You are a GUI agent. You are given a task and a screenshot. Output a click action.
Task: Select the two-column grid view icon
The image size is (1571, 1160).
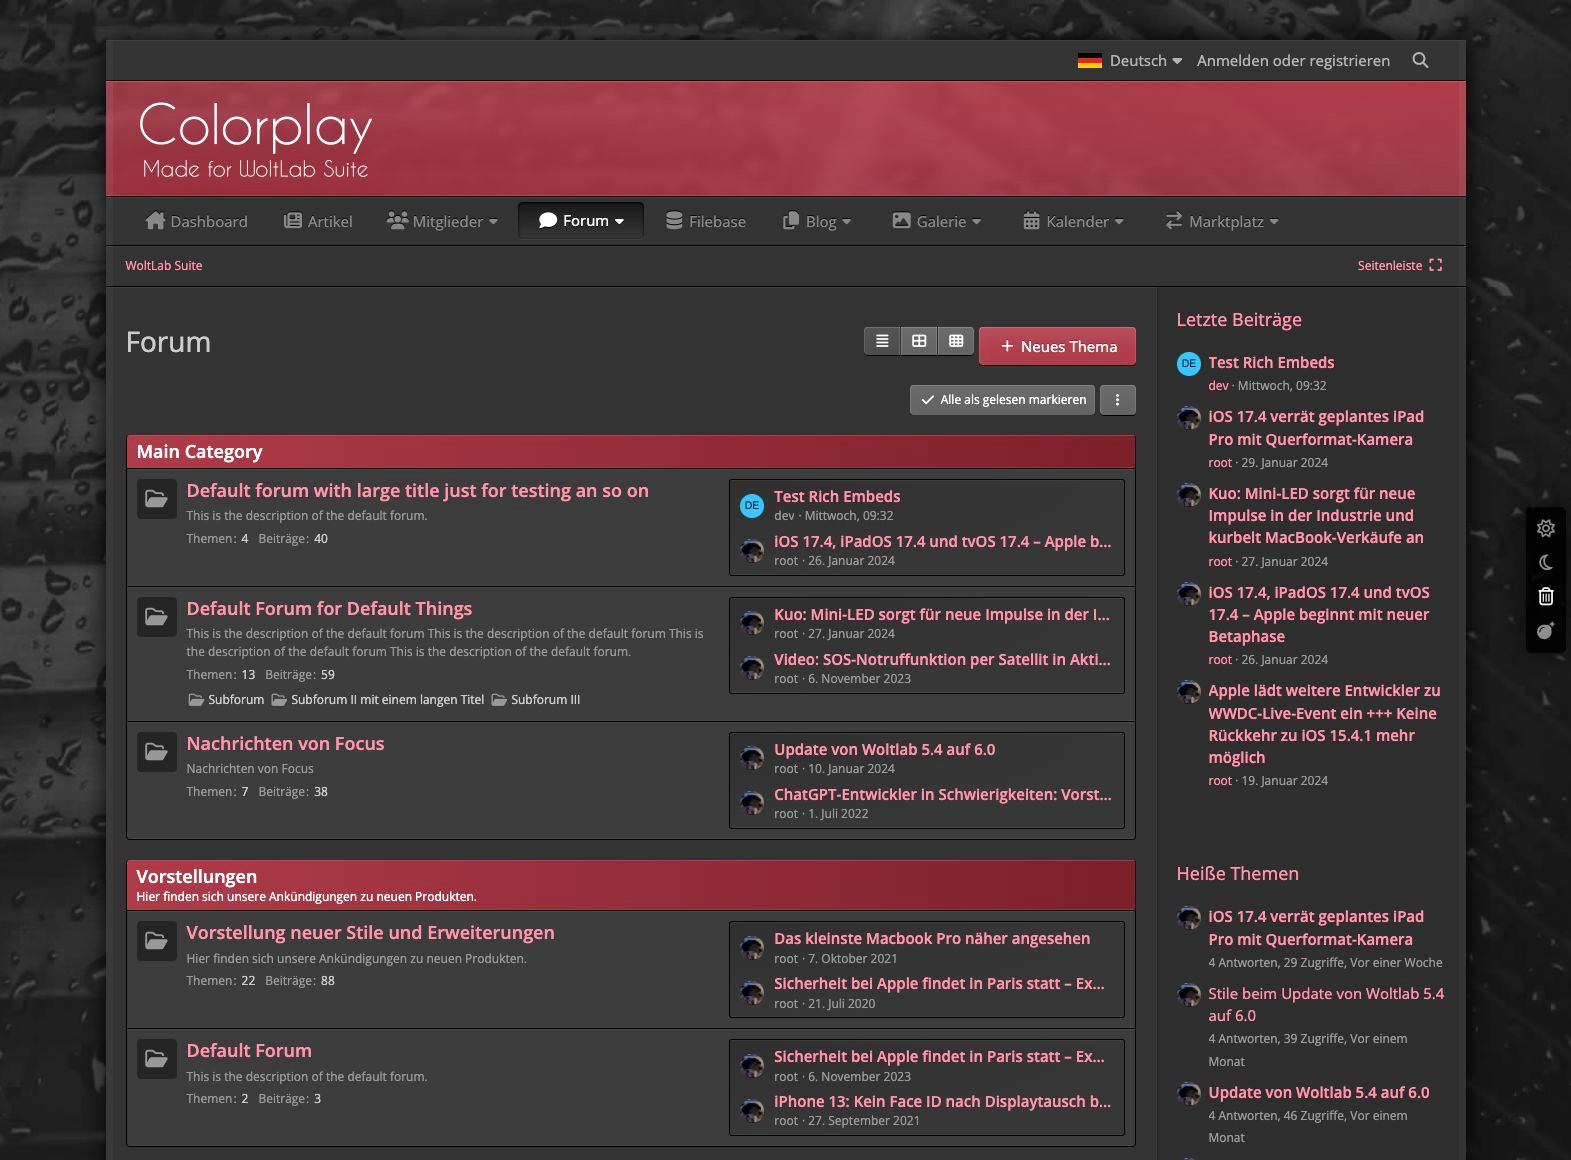919,341
